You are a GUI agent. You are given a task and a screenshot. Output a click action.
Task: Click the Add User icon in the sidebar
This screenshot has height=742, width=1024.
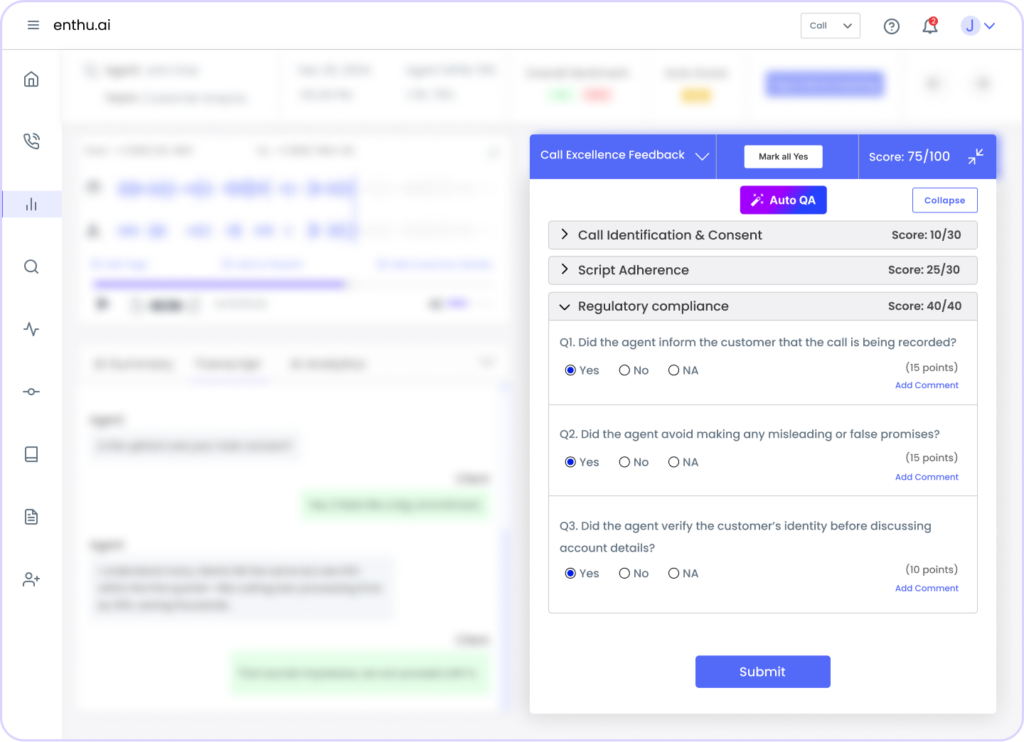(x=32, y=578)
